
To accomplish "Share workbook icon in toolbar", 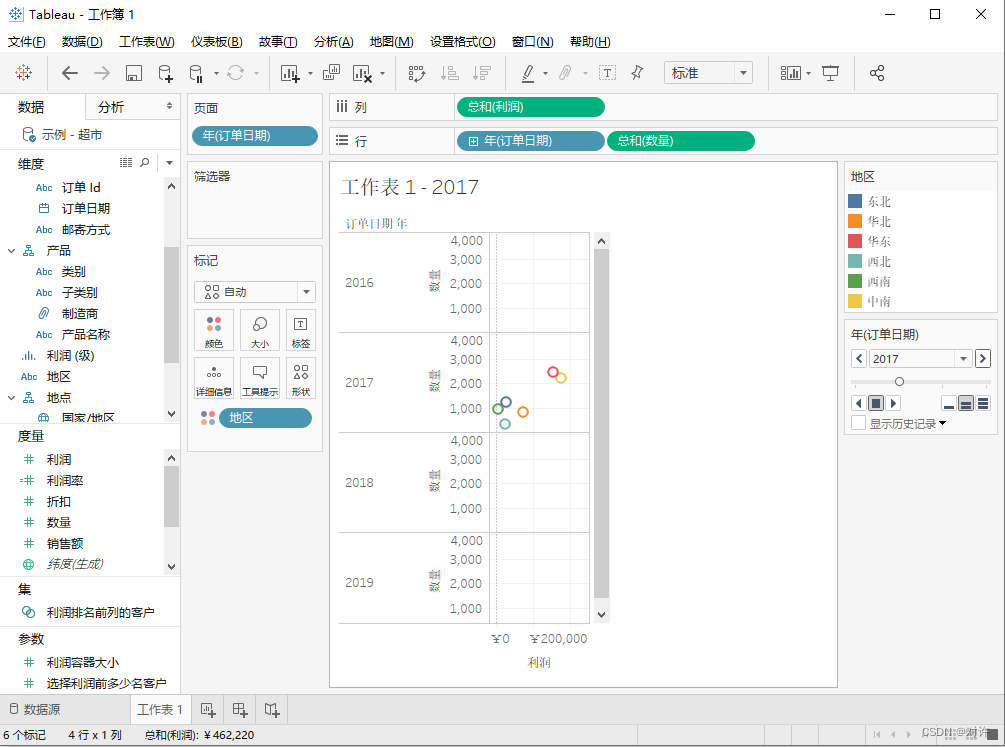I will (877, 73).
